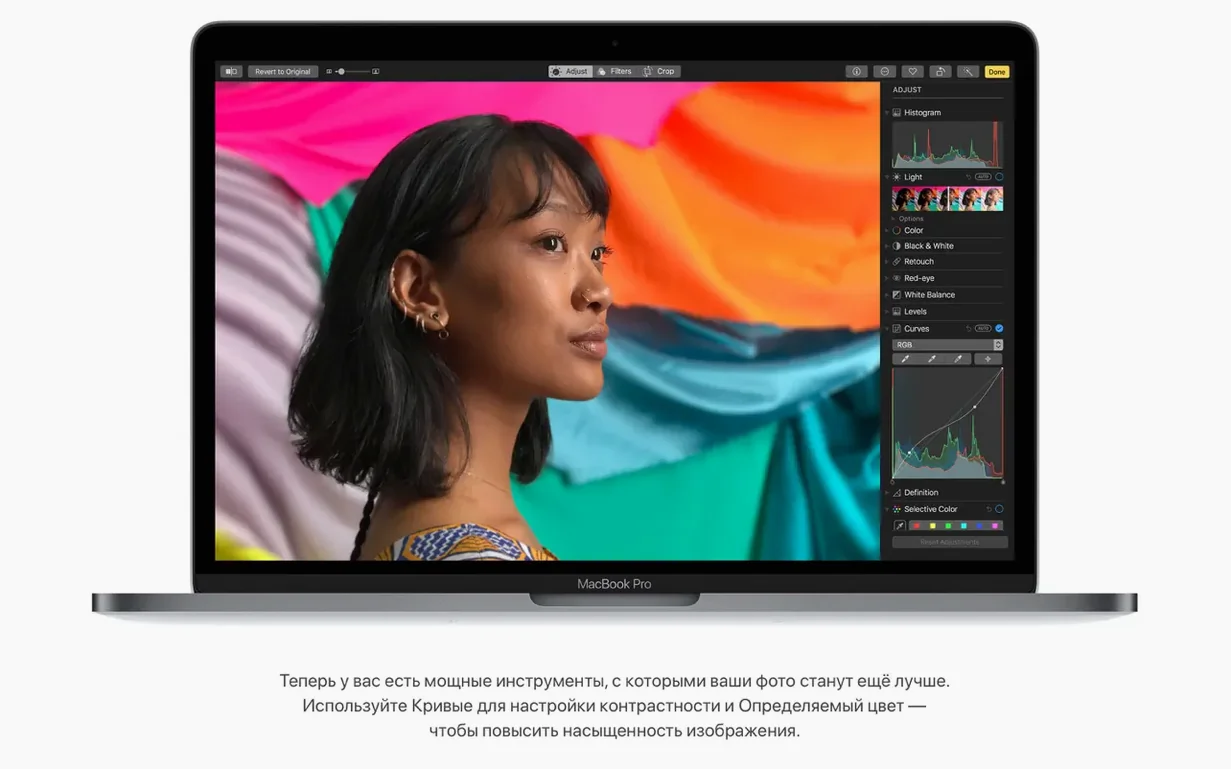Image resolution: width=1231 pixels, height=769 pixels.
Task: Mark photo as Favorite with heart icon
Action: coord(912,72)
